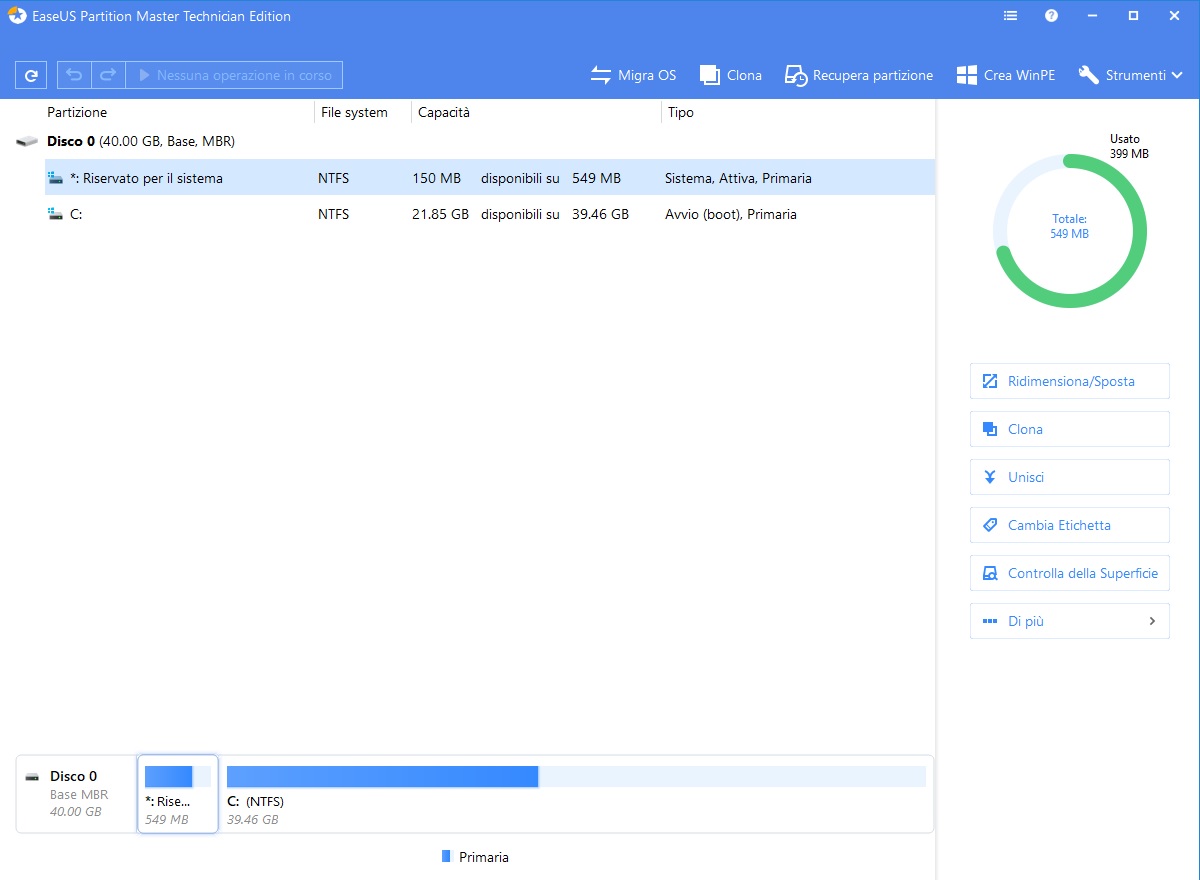Click the Cambia Etichetta button

coord(1070,525)
